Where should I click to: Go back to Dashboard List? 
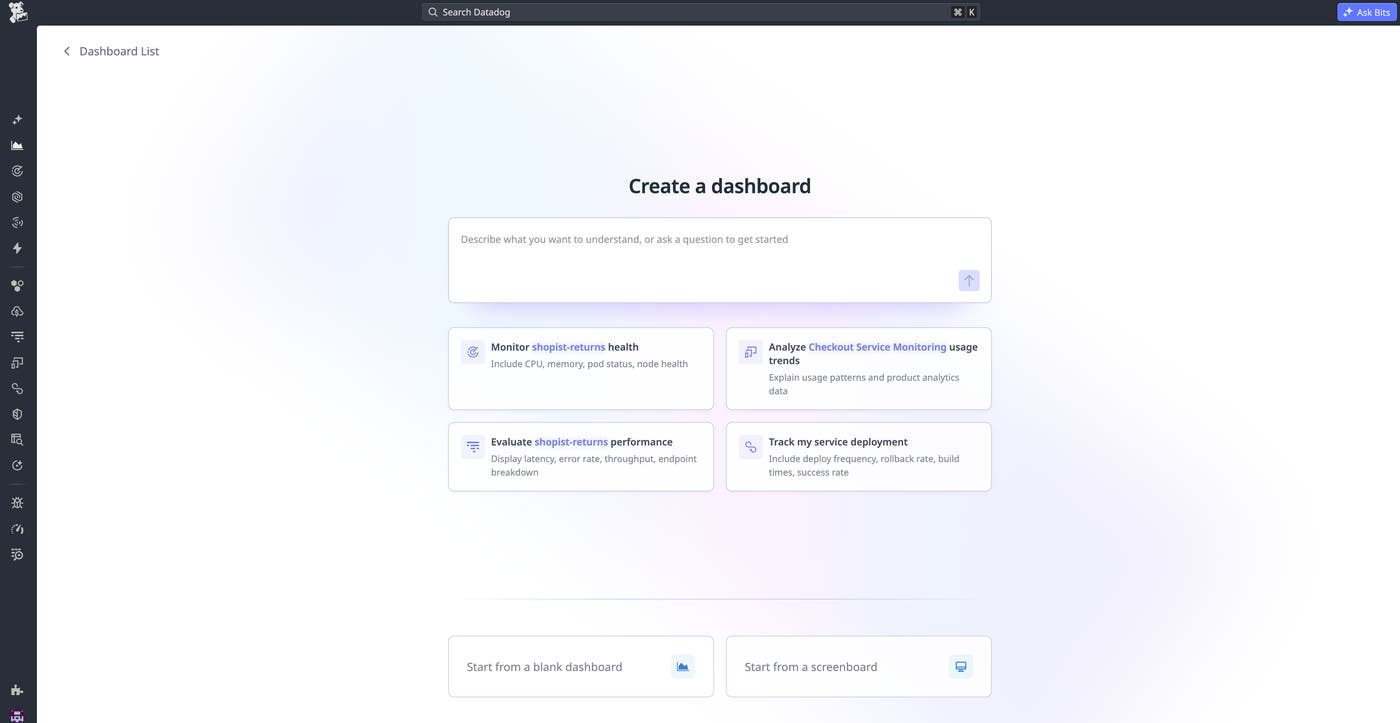pos(119,51)
